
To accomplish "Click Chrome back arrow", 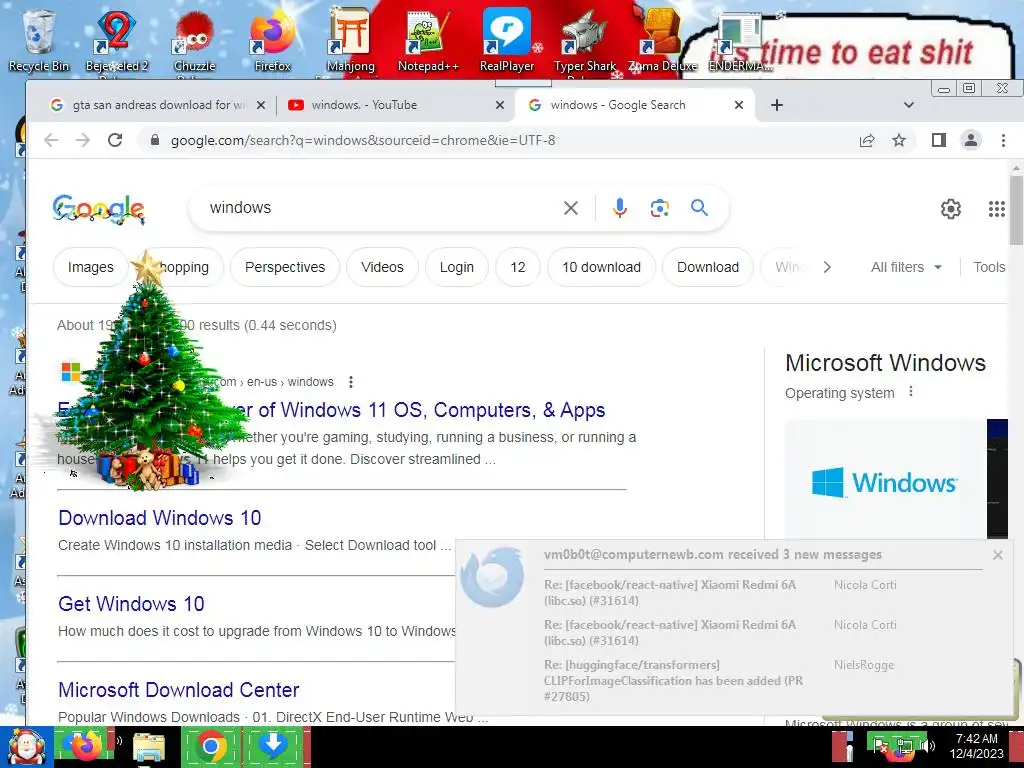I will [x=51, y=140].
